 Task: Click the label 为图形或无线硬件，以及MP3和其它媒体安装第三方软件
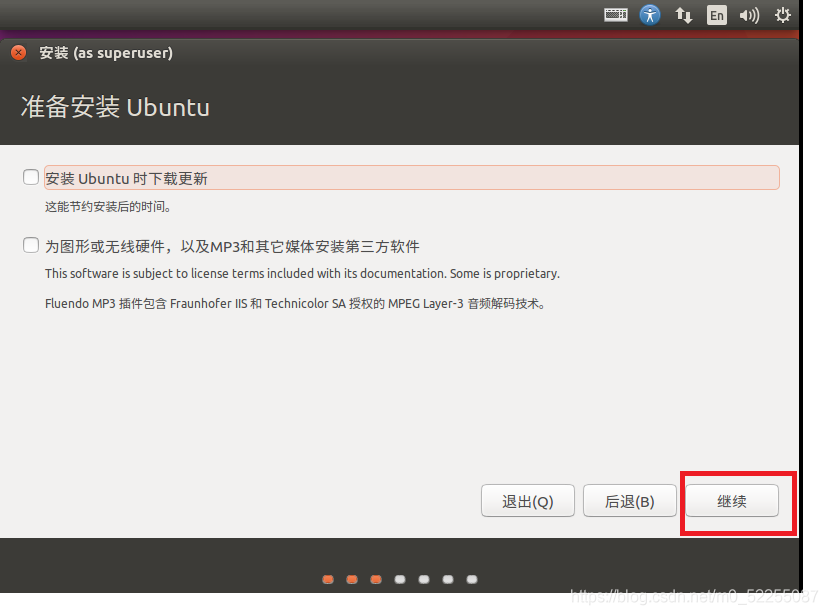232,247
